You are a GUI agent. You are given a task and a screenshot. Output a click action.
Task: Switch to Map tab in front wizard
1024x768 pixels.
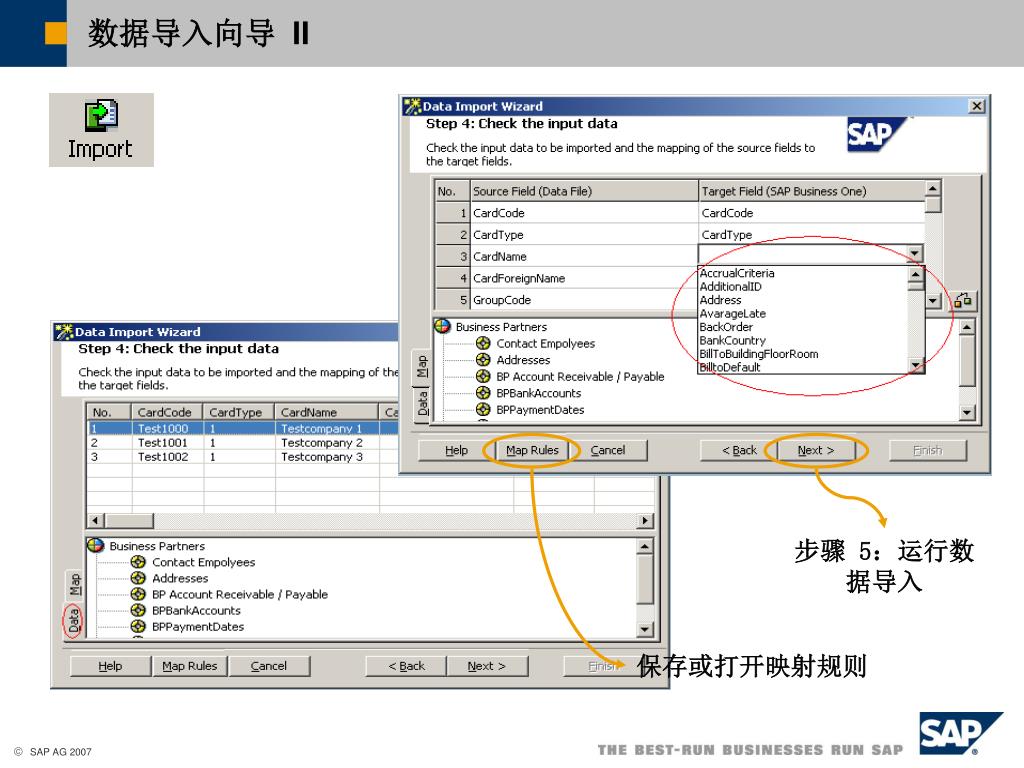coord(422,366)
